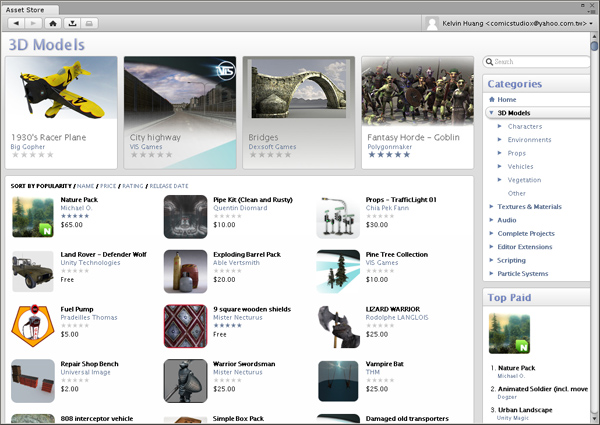
Task: Open the Damaged old transporters title
Action: pyautogui.click(x=407, y=418)
